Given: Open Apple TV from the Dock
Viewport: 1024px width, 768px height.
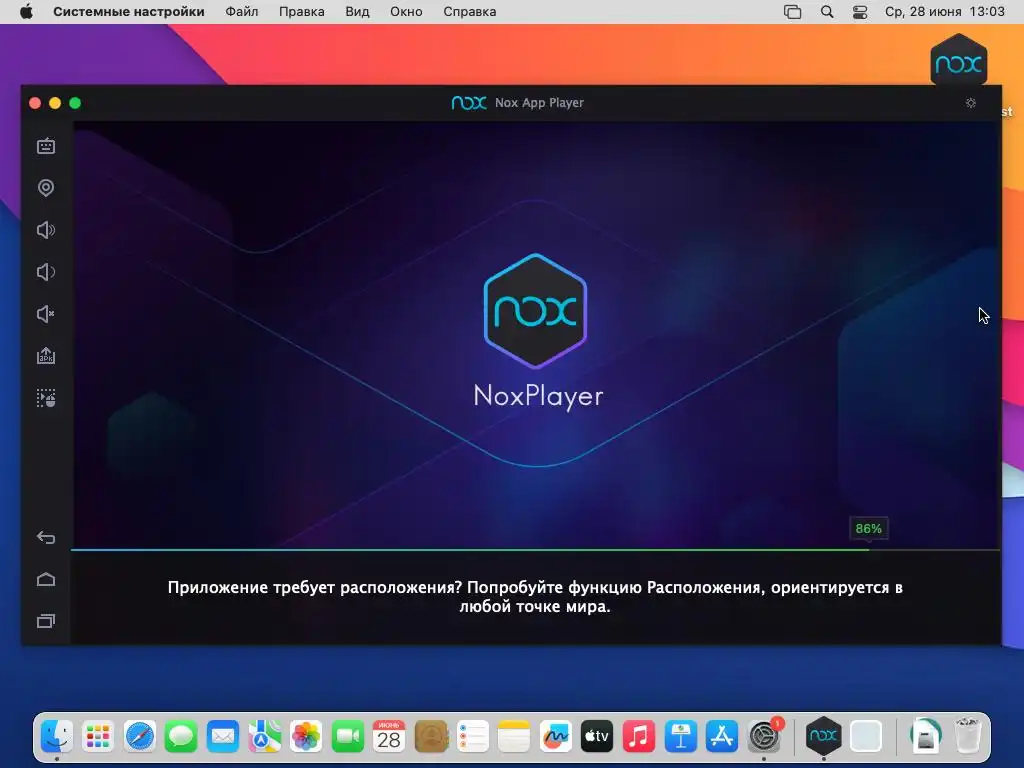Looking at the screenshot, I should point(597,737).
